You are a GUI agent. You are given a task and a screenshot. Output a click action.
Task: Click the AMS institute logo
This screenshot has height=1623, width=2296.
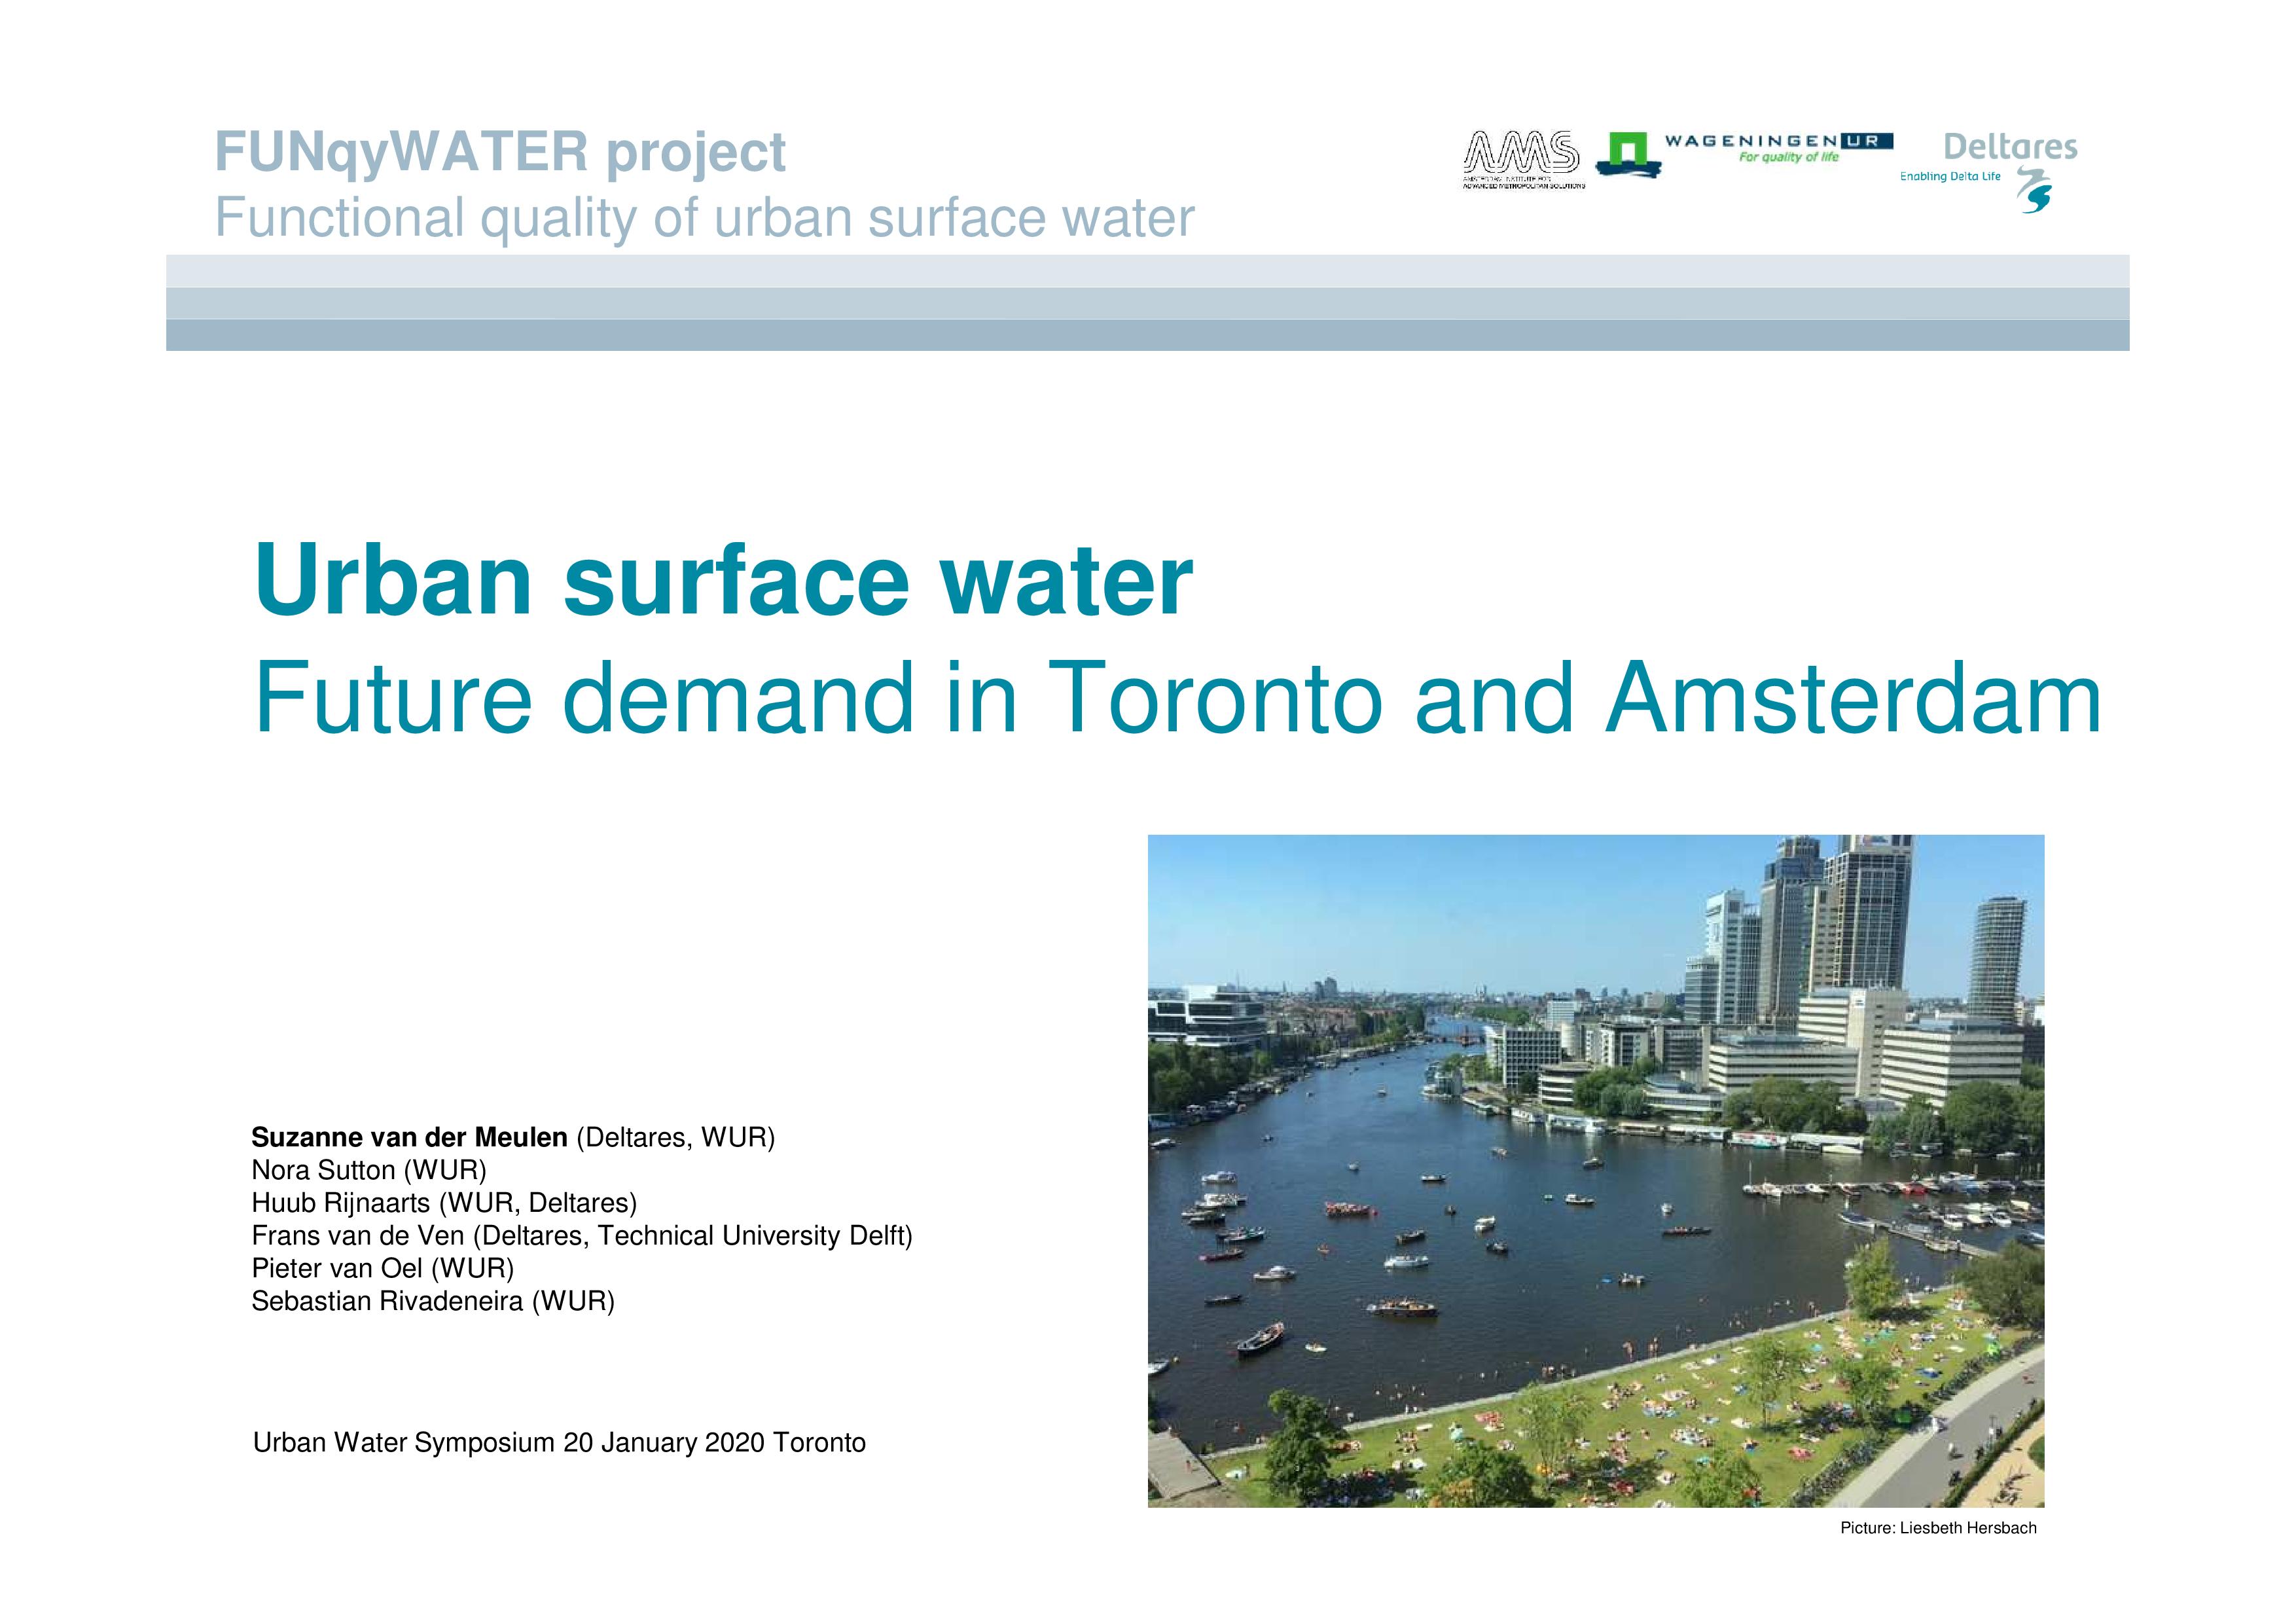[1522, 159]
